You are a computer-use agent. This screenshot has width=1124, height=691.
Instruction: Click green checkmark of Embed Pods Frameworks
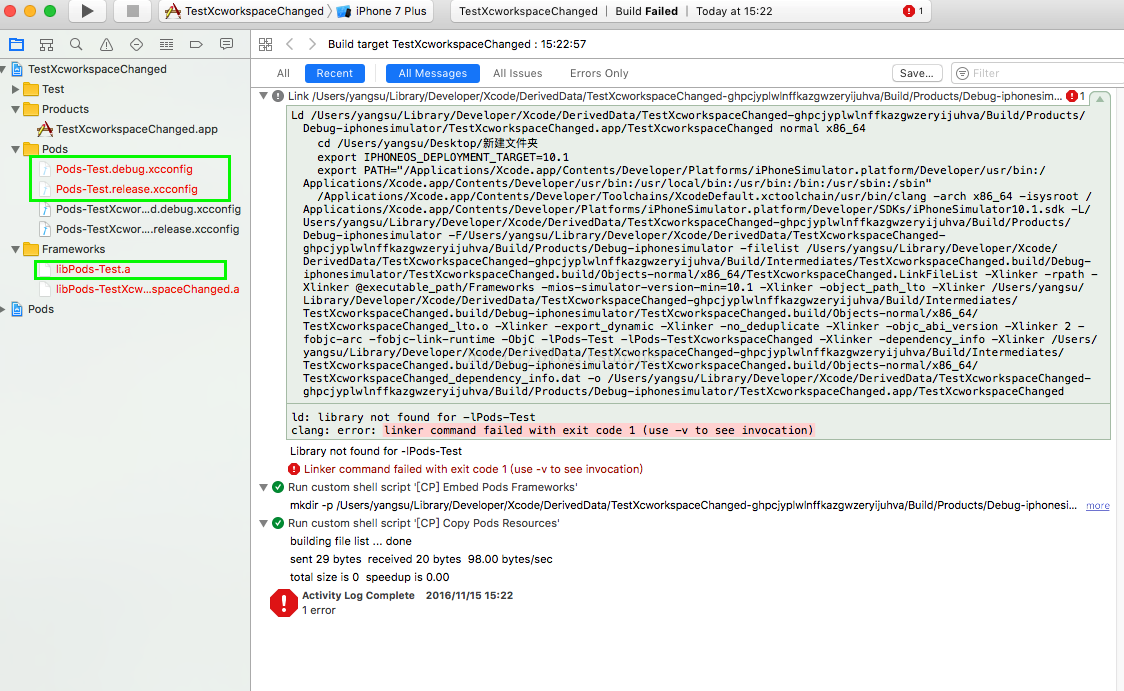pyautogui.click(x=278, y=487)
